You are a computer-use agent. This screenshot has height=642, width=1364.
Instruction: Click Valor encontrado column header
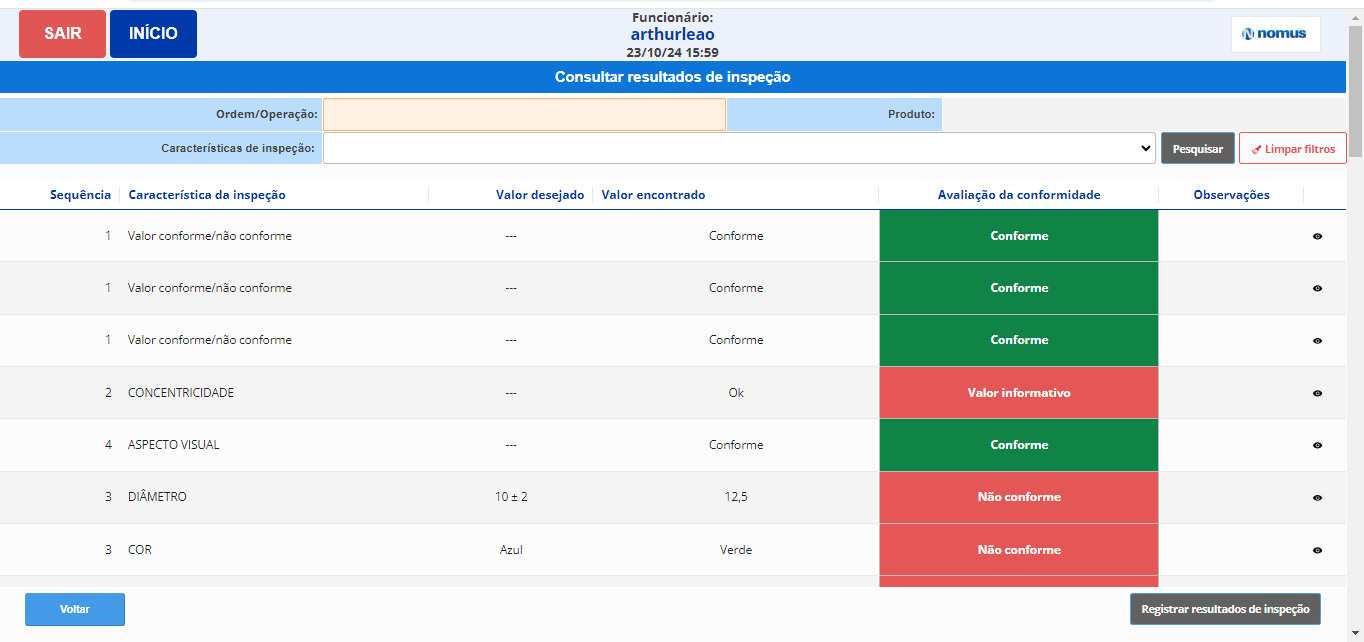(x=653, y=195)
